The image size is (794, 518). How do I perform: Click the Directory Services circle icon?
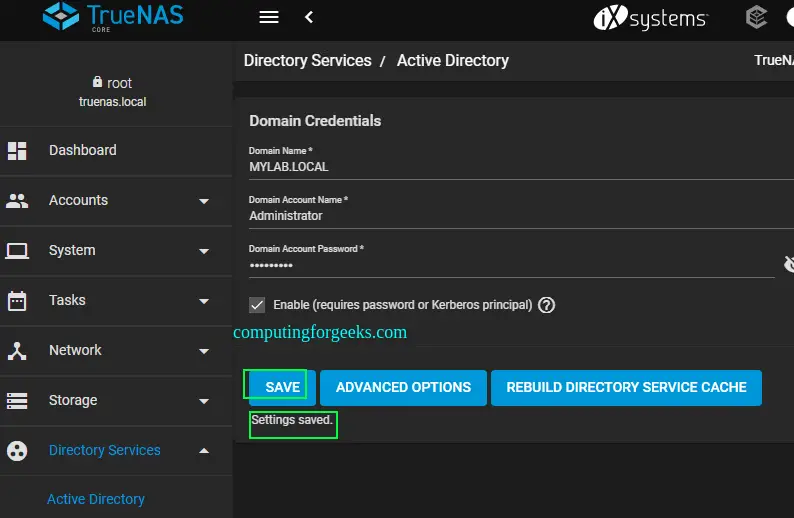click(17, 451)
